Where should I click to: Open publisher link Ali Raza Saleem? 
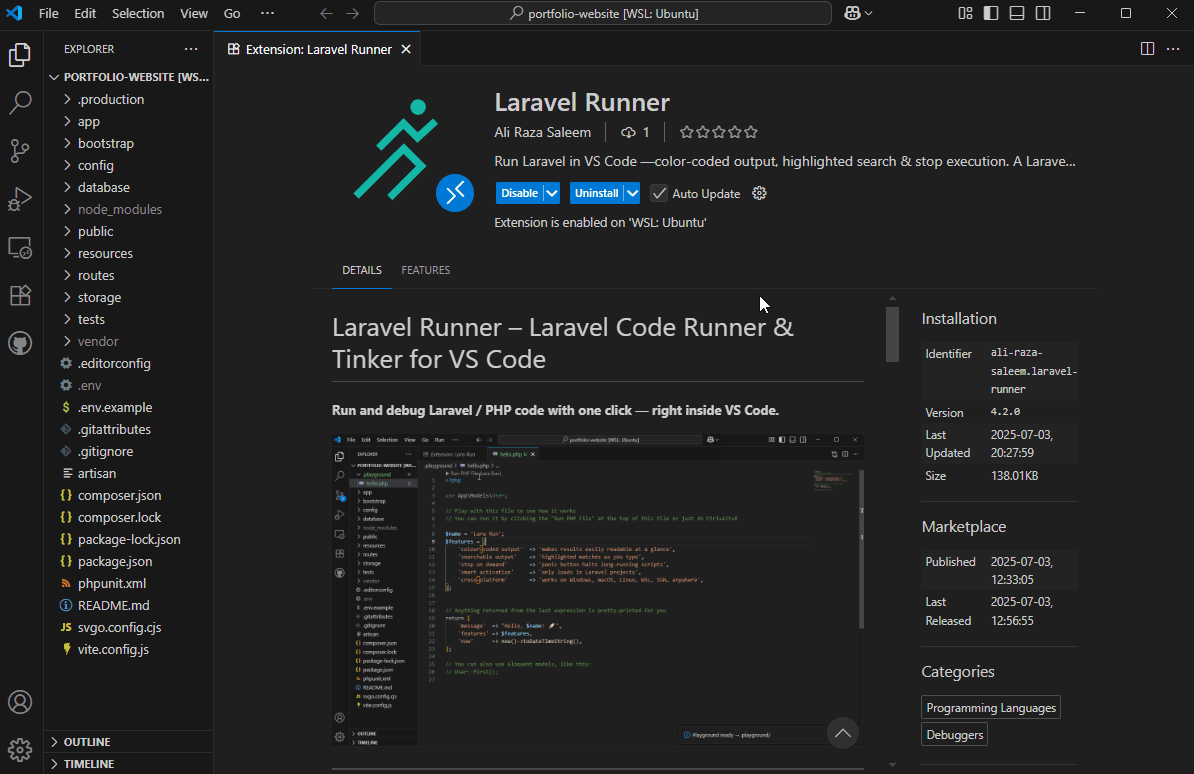click(x=543, y=132)
